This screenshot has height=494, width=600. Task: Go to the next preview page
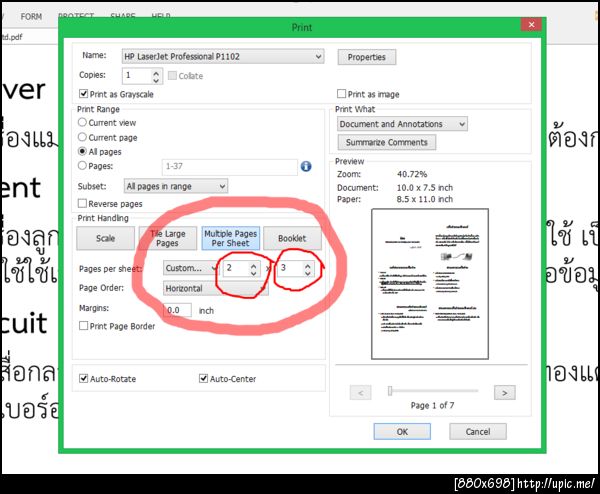(x=504, y=393)
